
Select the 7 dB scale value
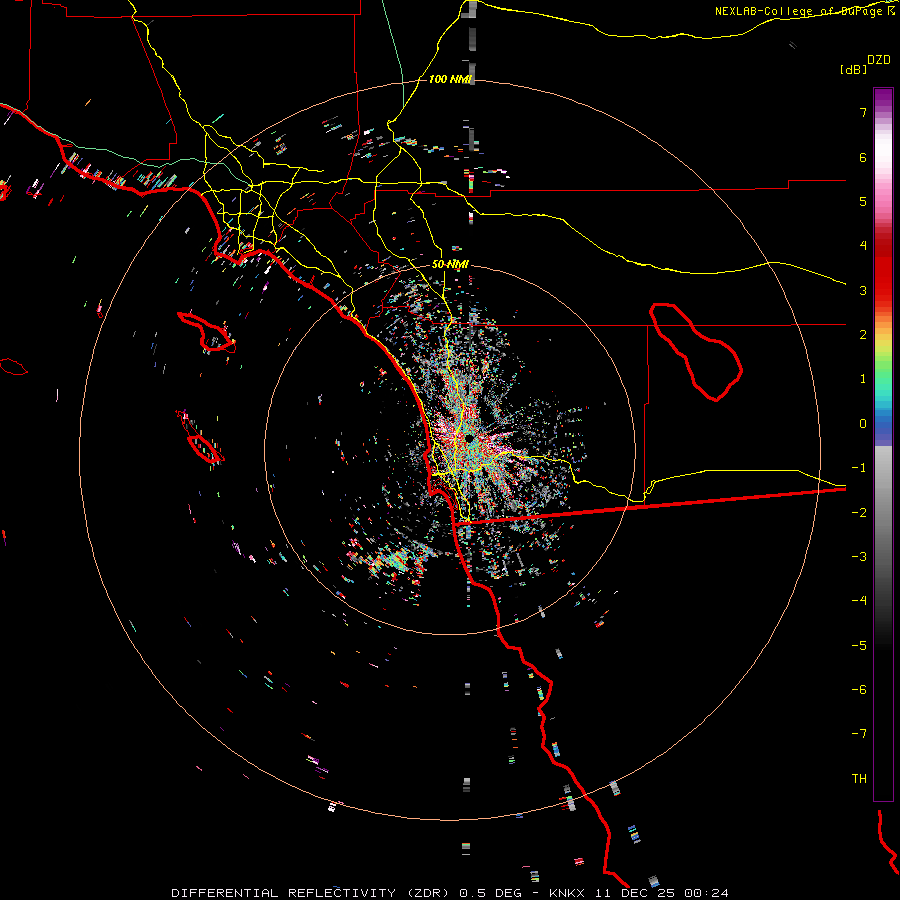(863, 112)
